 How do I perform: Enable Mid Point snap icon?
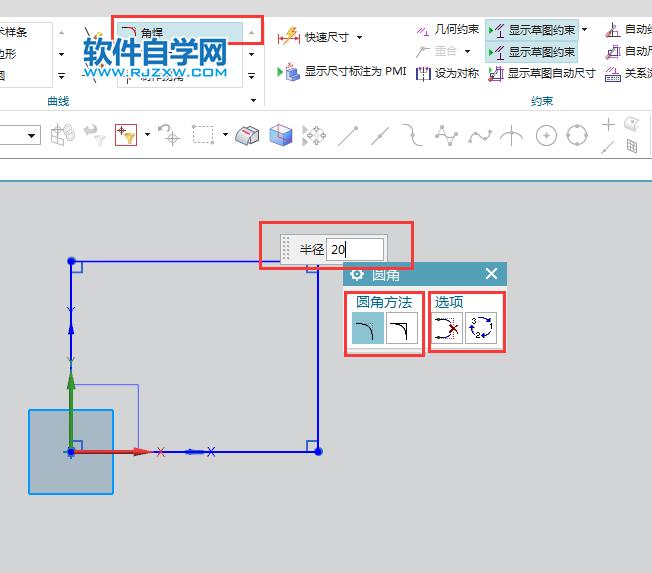click(x=380, y=136)
